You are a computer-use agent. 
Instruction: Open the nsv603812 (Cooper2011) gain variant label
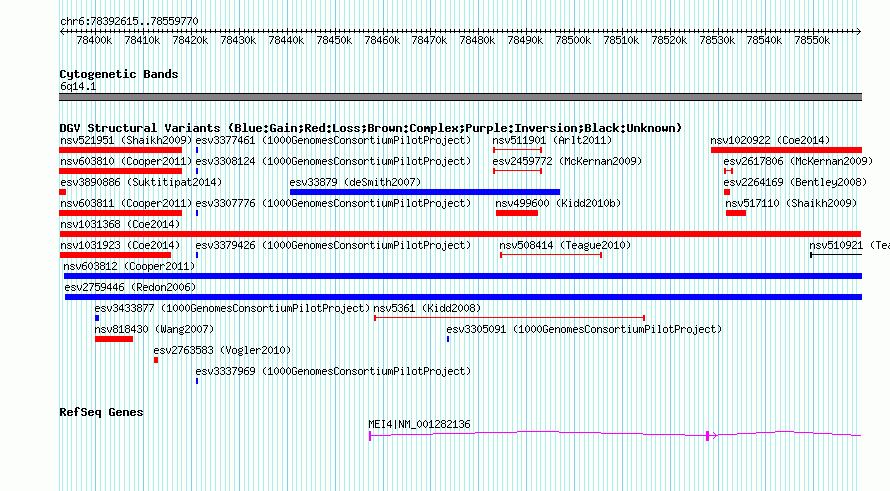pyautogui.click(x=130, y=266)
